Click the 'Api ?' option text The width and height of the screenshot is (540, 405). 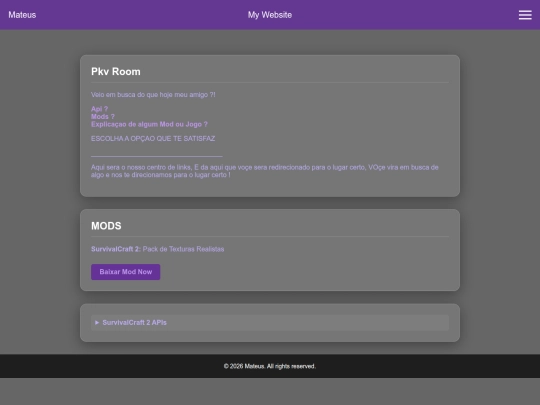coord(99,109)
